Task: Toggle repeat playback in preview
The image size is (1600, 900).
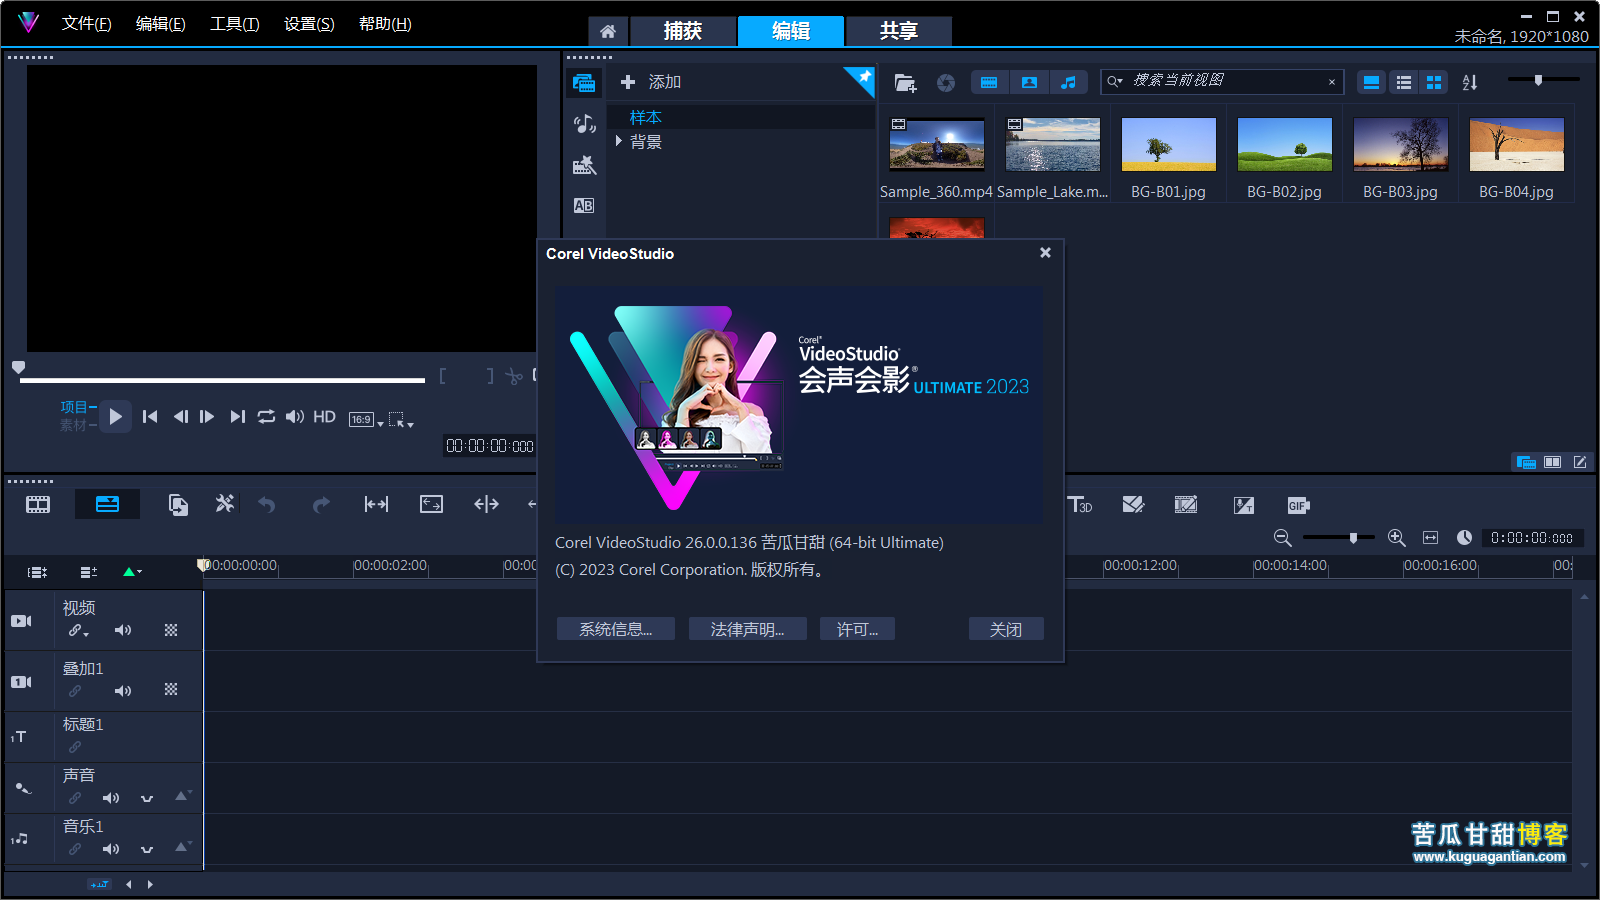Action: pos(266,416)
